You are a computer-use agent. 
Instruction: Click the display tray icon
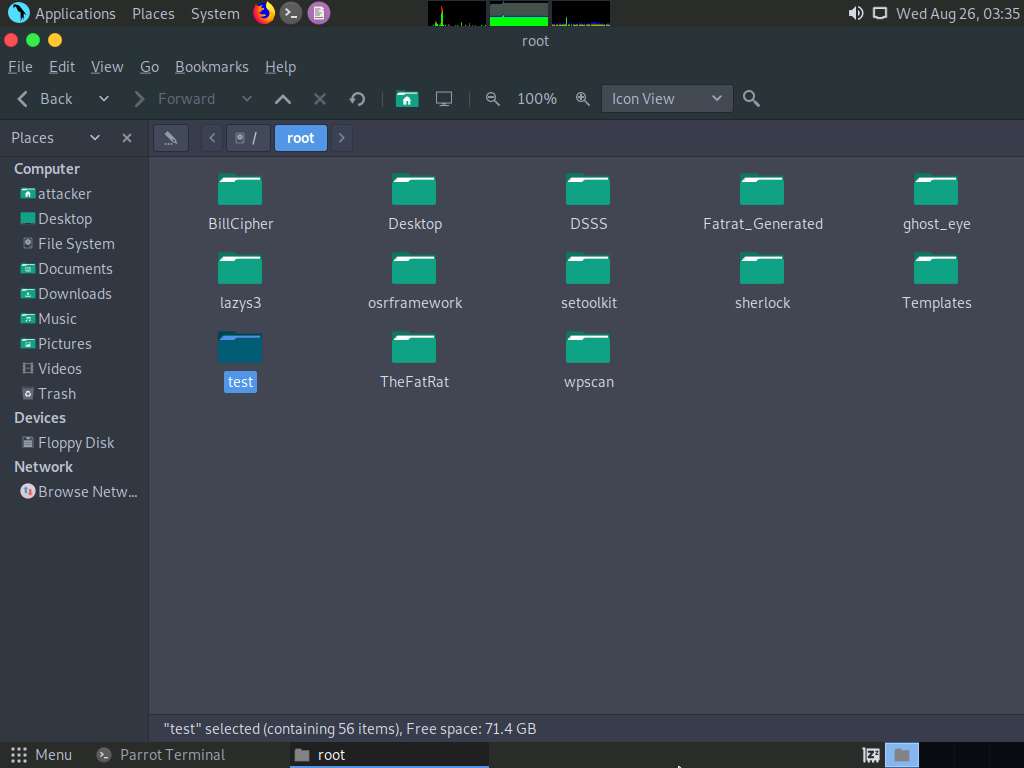880,13
